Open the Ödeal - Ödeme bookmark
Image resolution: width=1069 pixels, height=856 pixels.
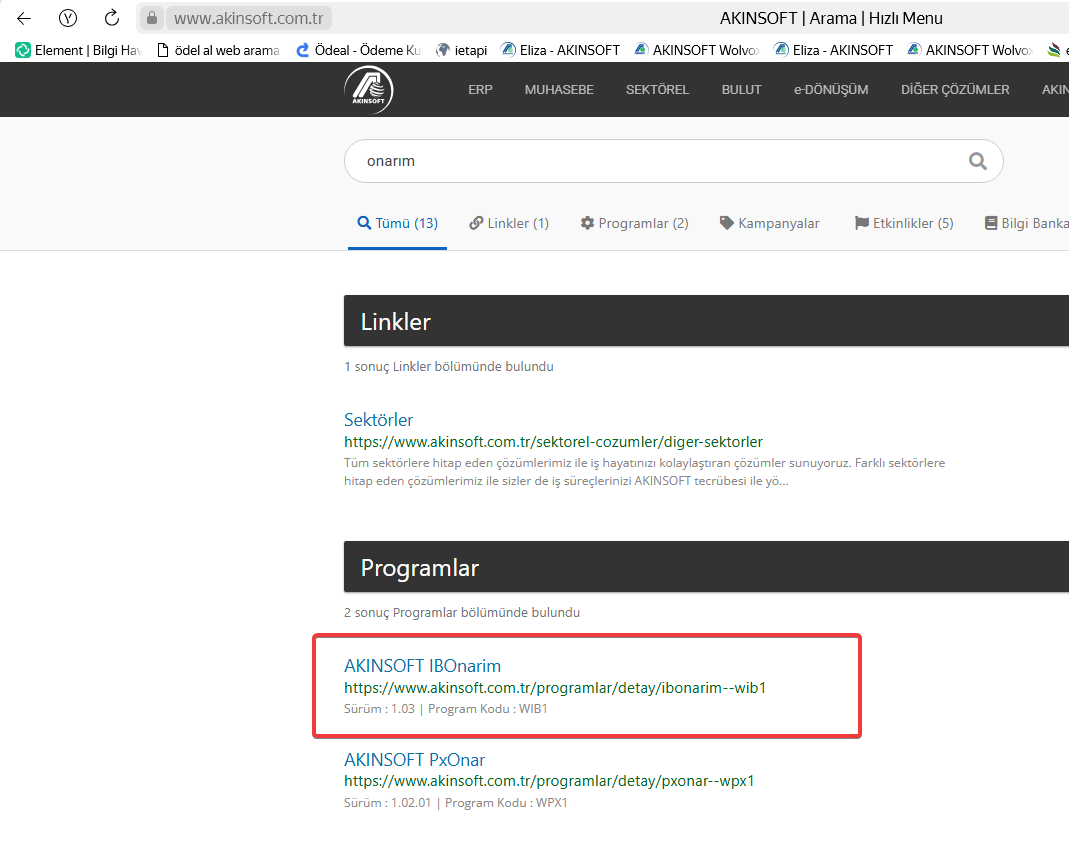[x=359, y=50]
